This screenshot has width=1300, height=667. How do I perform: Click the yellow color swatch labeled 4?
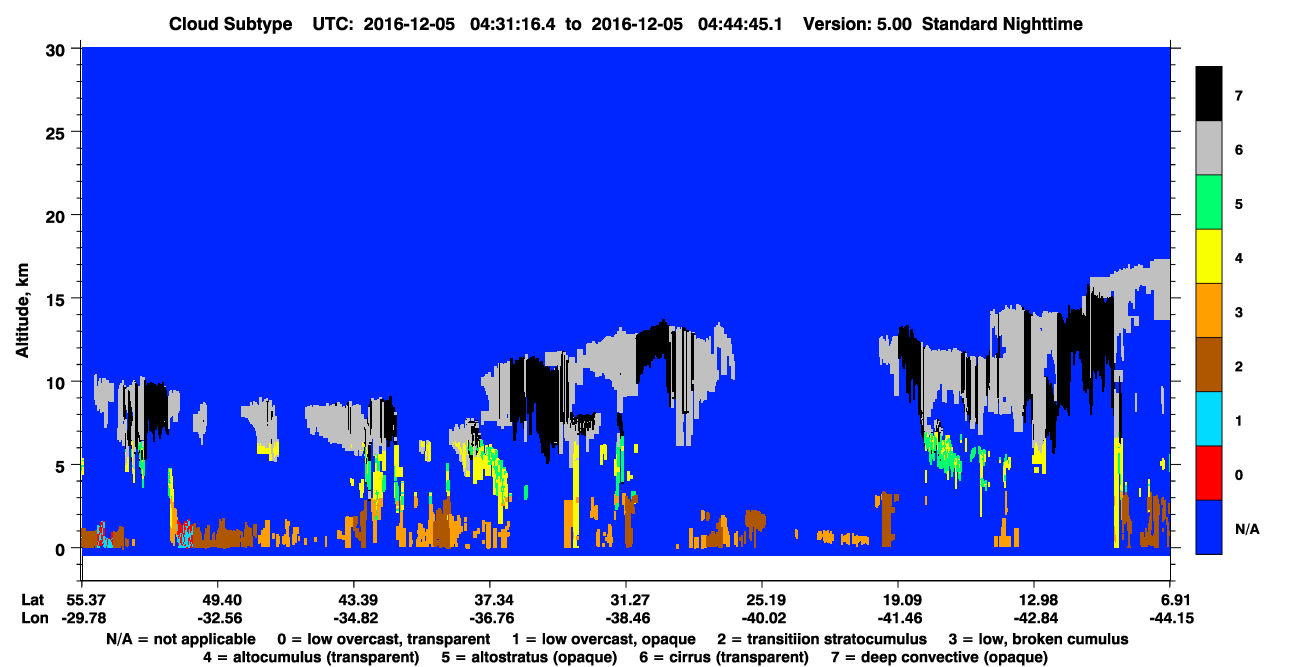1209,257
